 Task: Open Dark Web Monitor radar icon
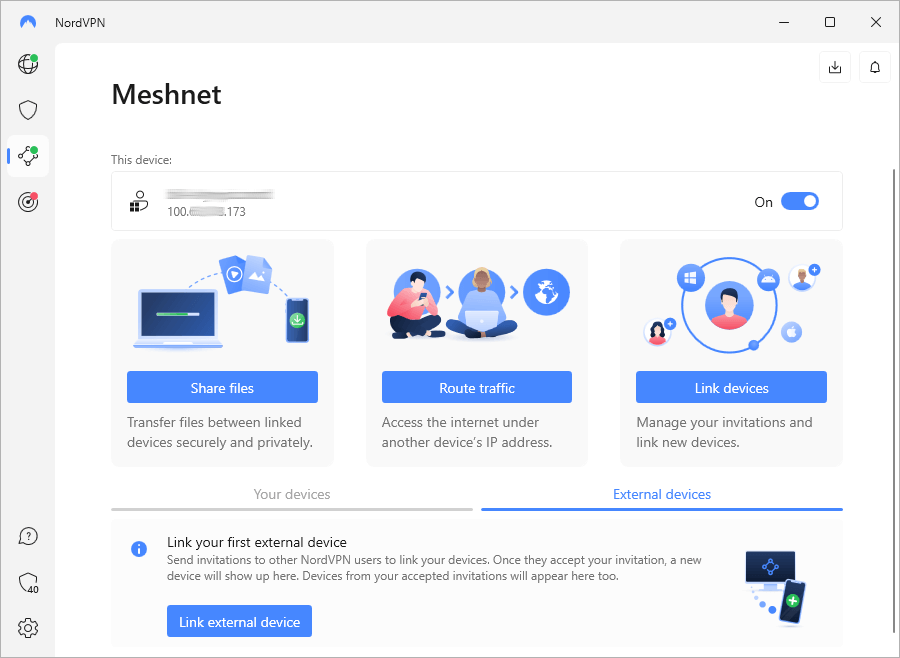point(28,202)
